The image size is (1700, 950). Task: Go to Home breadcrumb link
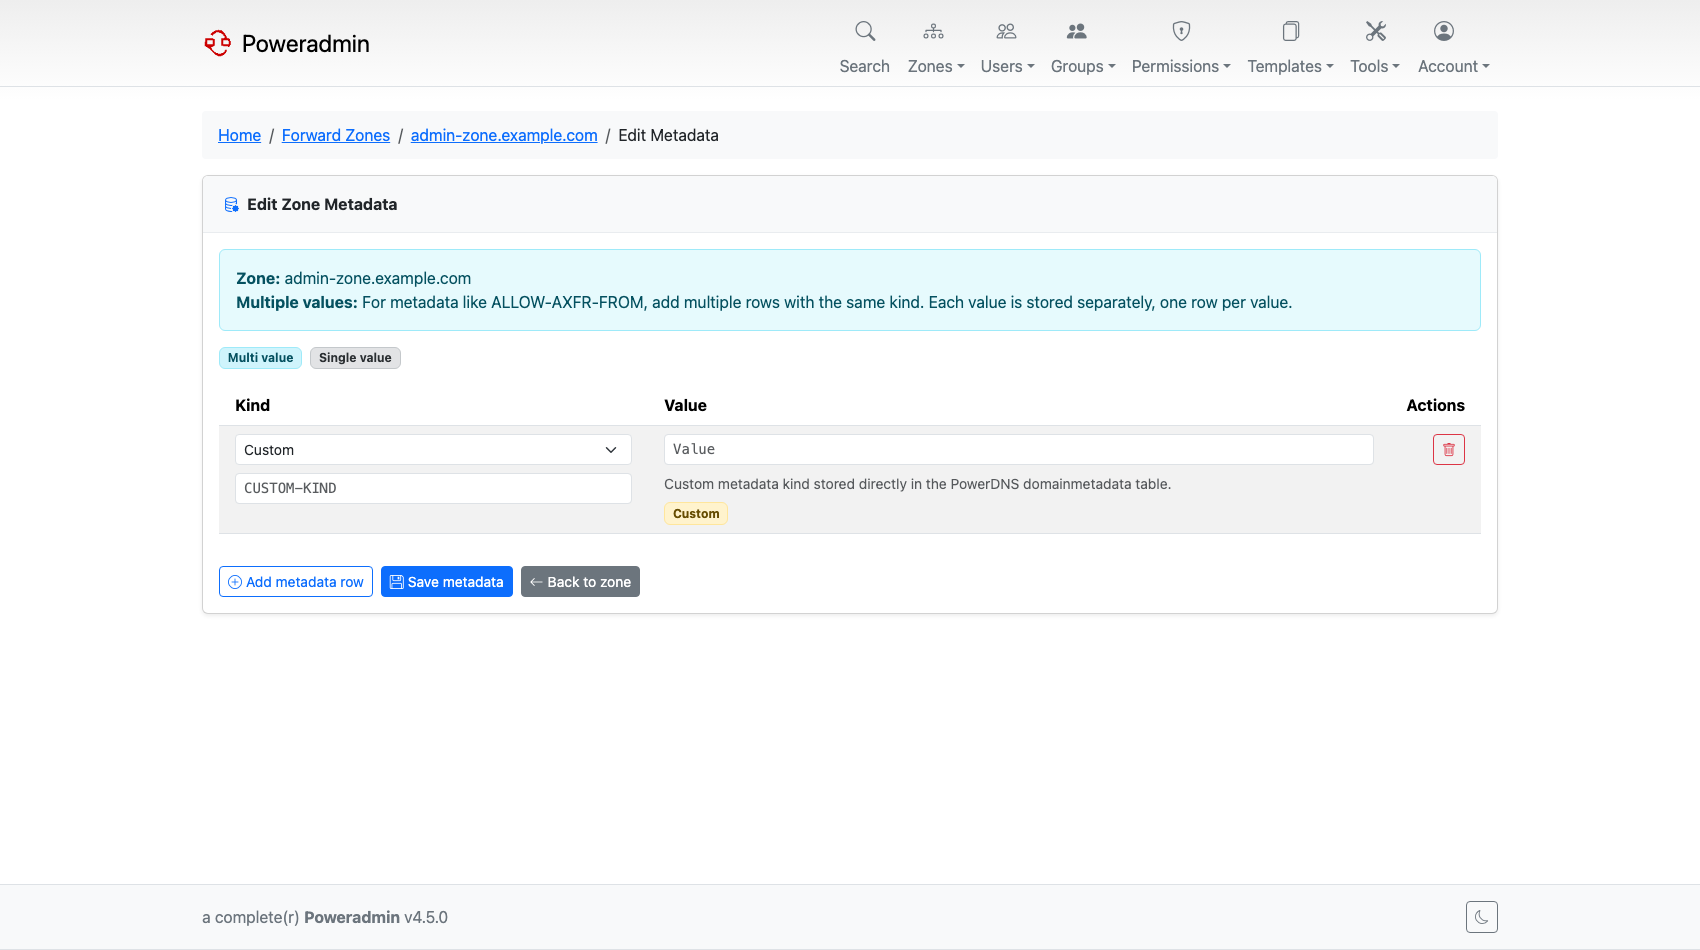(x=239, y=135)
